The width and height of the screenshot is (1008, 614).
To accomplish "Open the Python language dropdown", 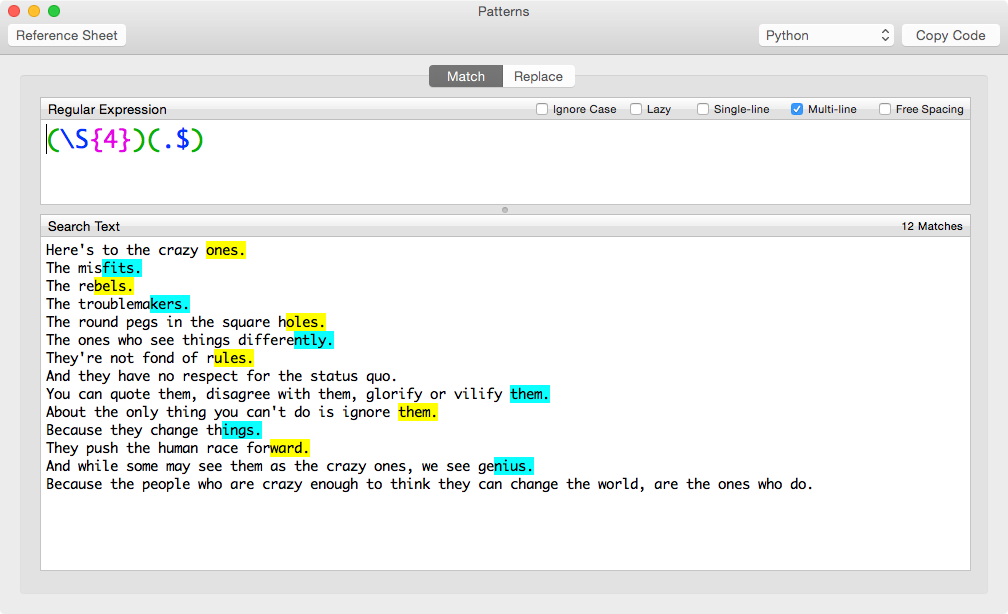I will tap(826, 35).
